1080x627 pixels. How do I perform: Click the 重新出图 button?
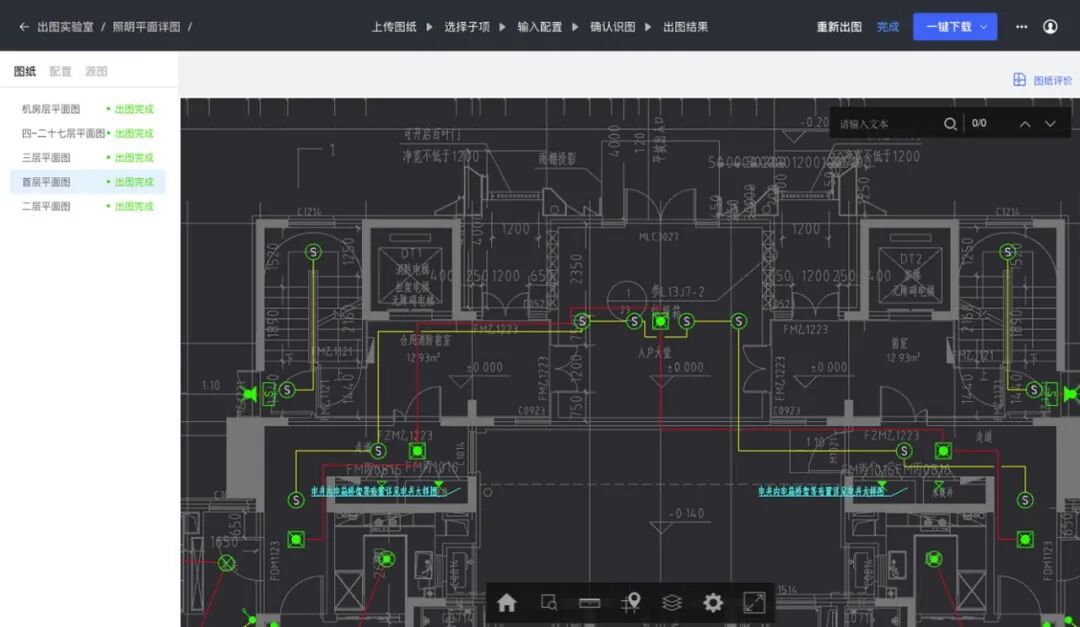839,27
